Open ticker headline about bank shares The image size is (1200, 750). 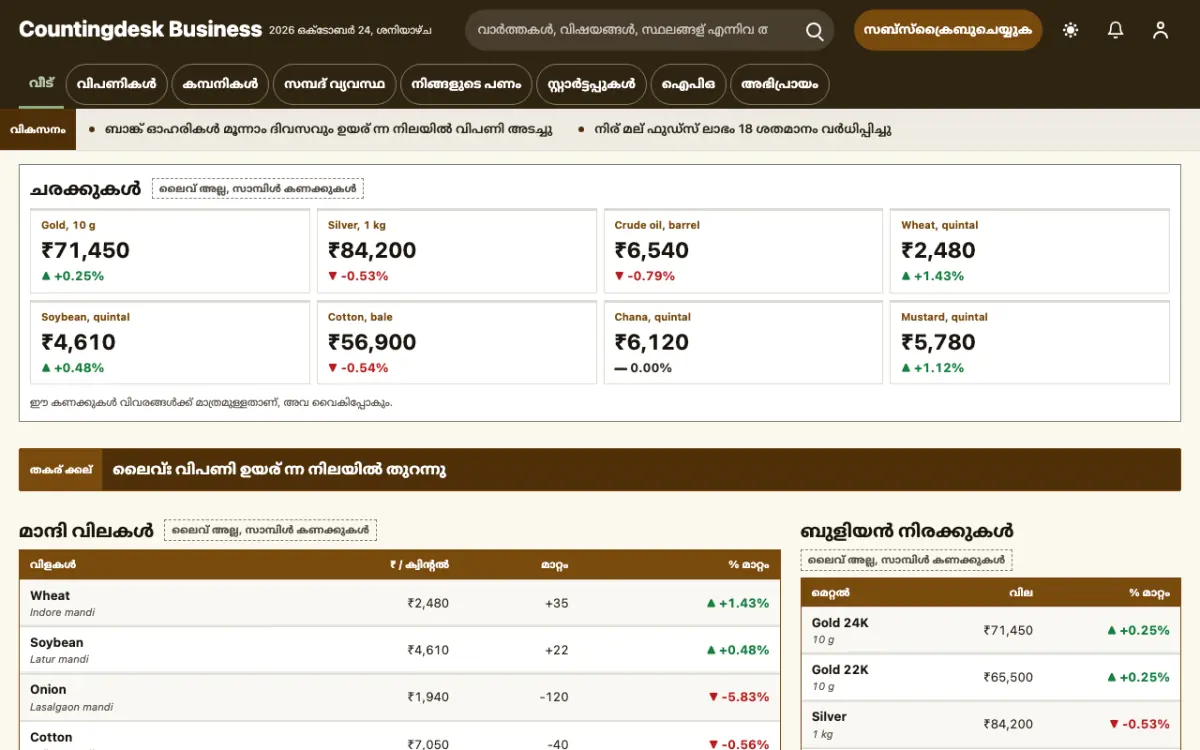[328, 130]
